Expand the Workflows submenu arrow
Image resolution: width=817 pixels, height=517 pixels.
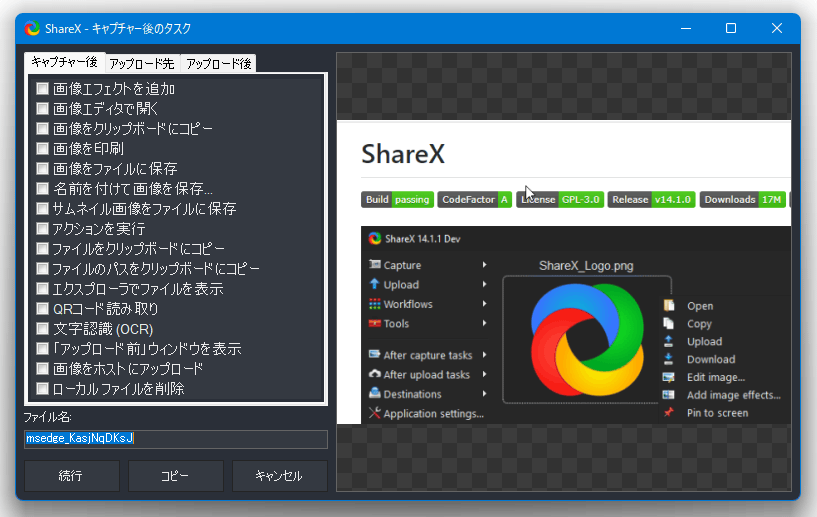[x=485, y=304]
